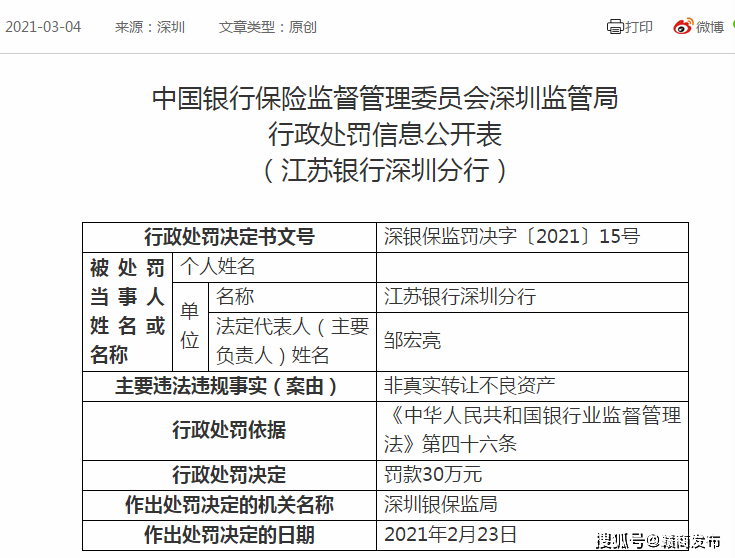Click the cell 行政处罚决定
Image resolution: width=735 pixels, height=558 pixels.
pos(229,475)
